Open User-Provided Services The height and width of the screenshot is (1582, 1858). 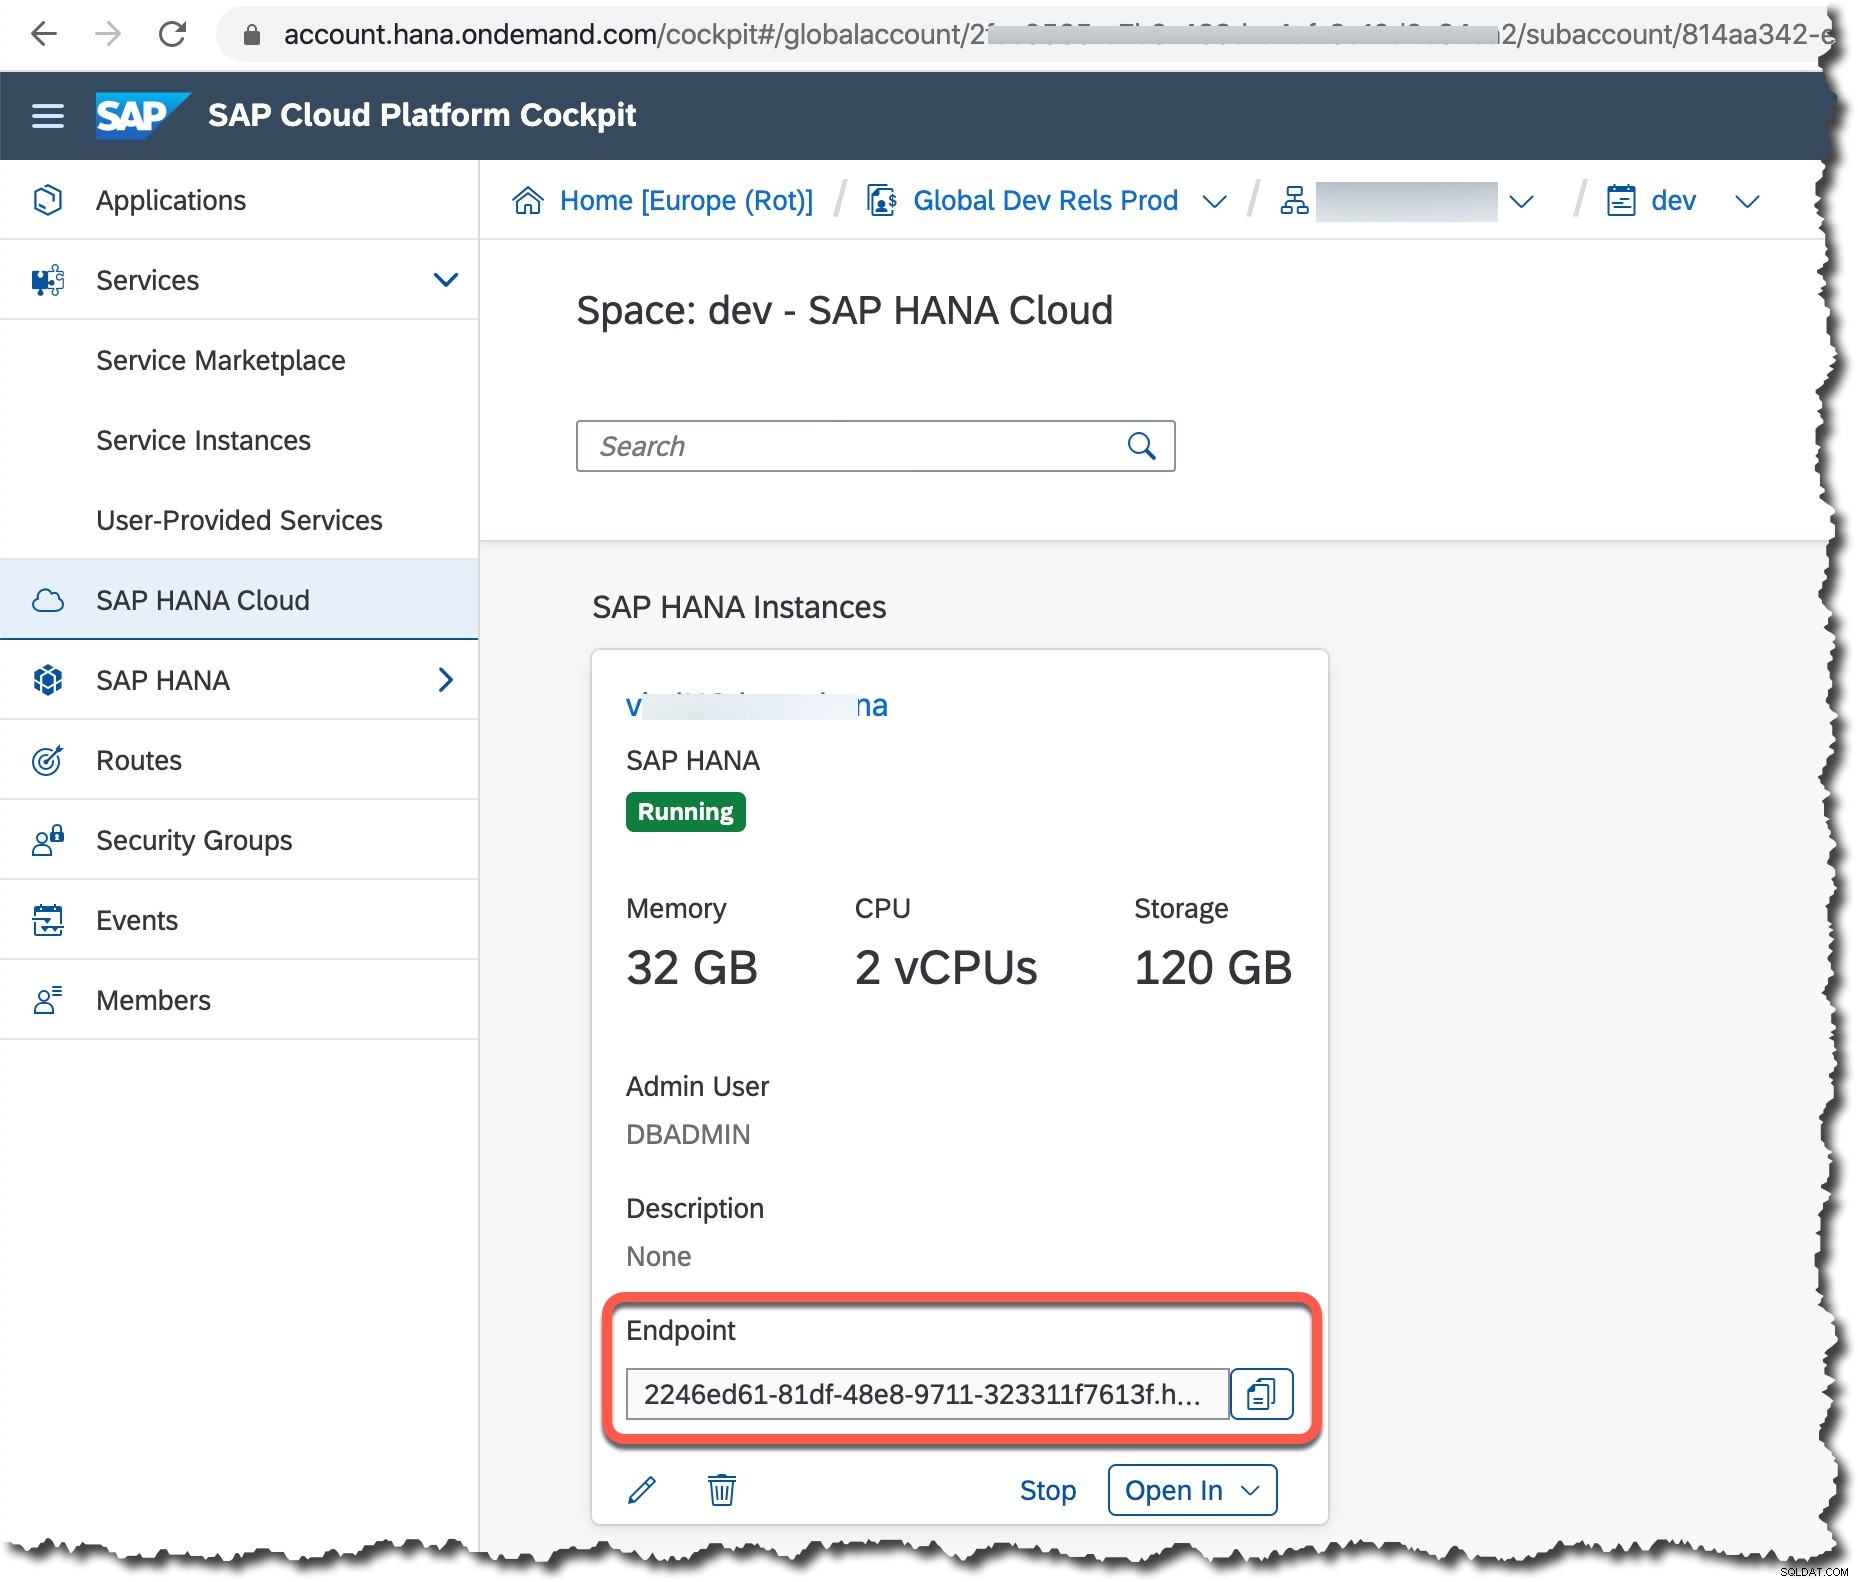[239, 520]
